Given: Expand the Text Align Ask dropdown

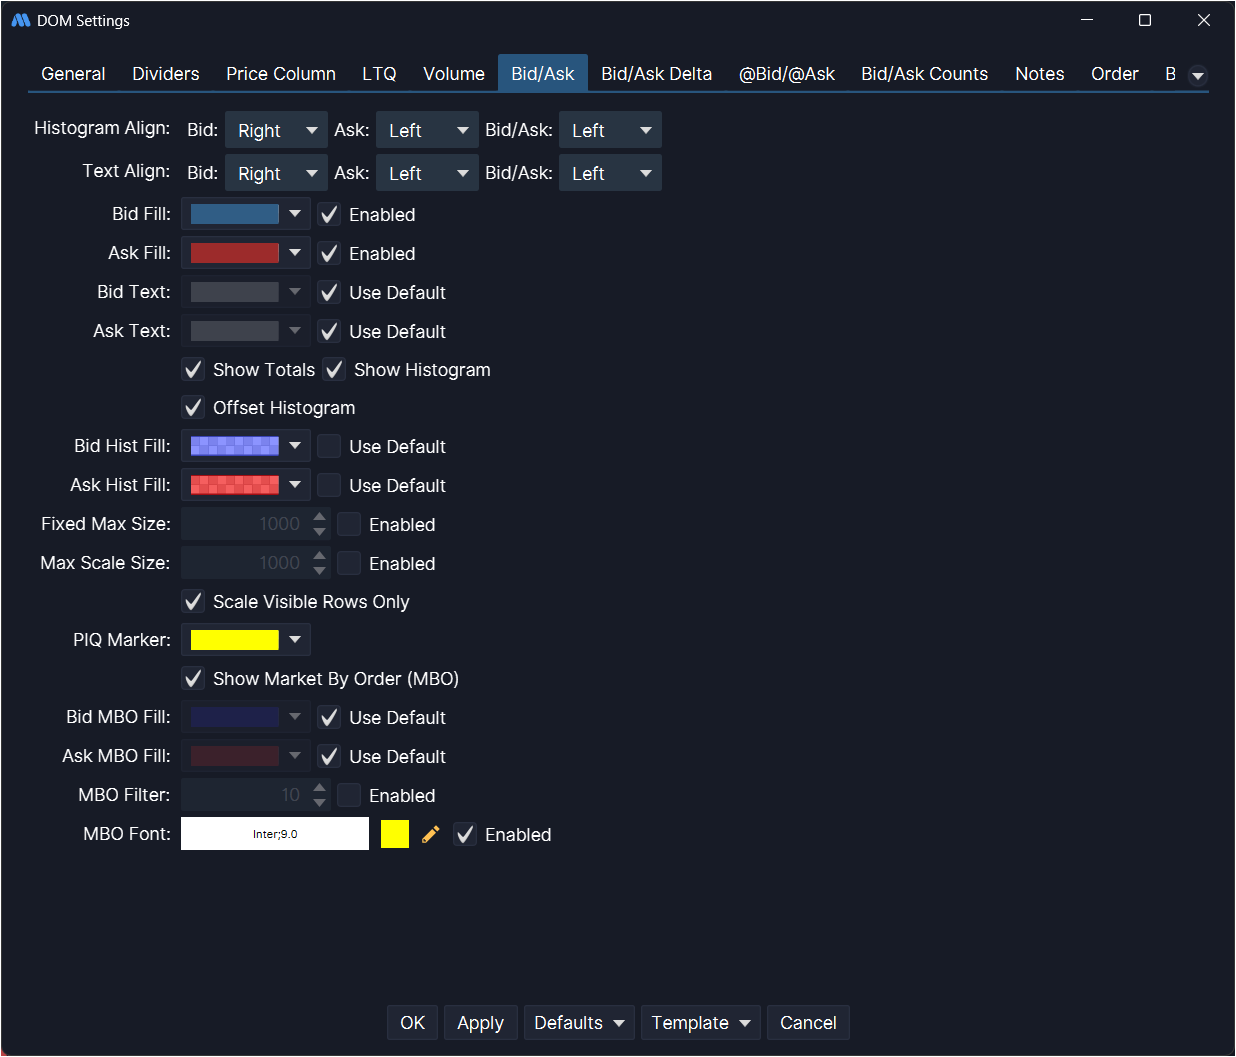Looking at the screenshot, I should pyautogui.click(x=427, y=174).
